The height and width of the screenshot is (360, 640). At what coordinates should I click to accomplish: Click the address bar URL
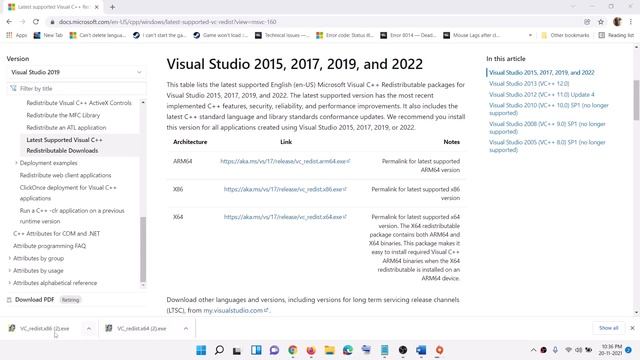tap(167, 22)
